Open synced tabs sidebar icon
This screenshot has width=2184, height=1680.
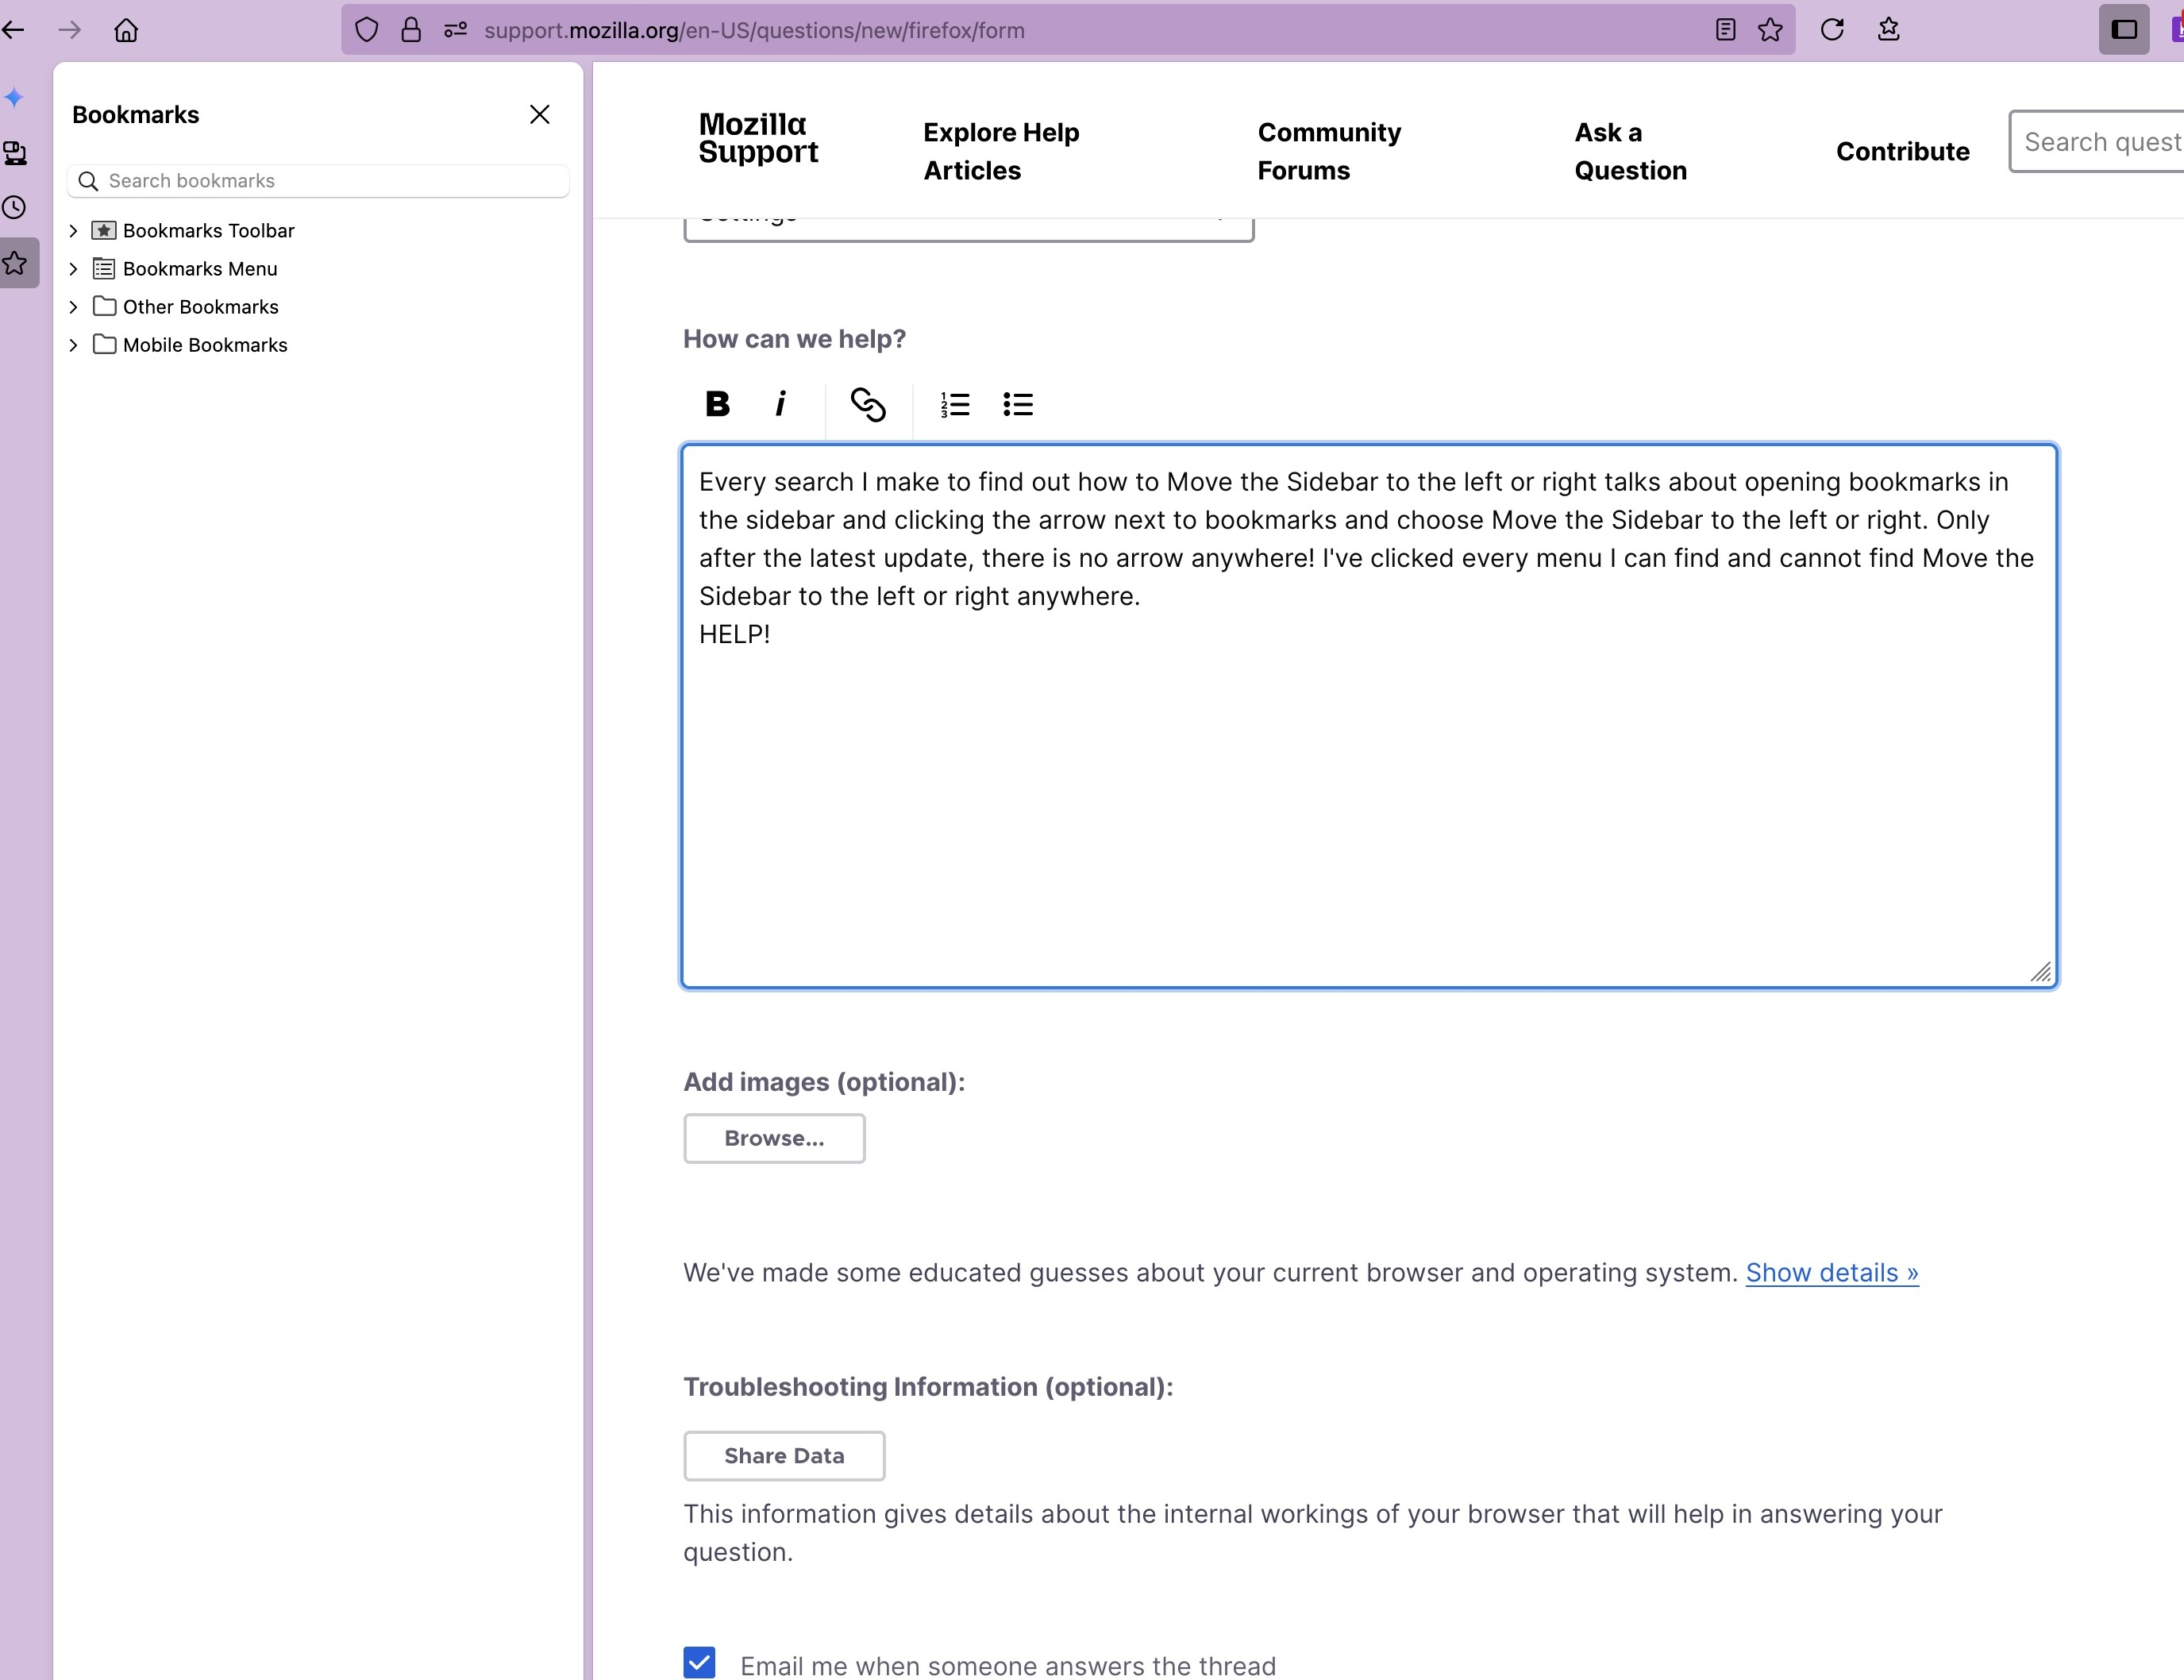[x=15, y=153]
